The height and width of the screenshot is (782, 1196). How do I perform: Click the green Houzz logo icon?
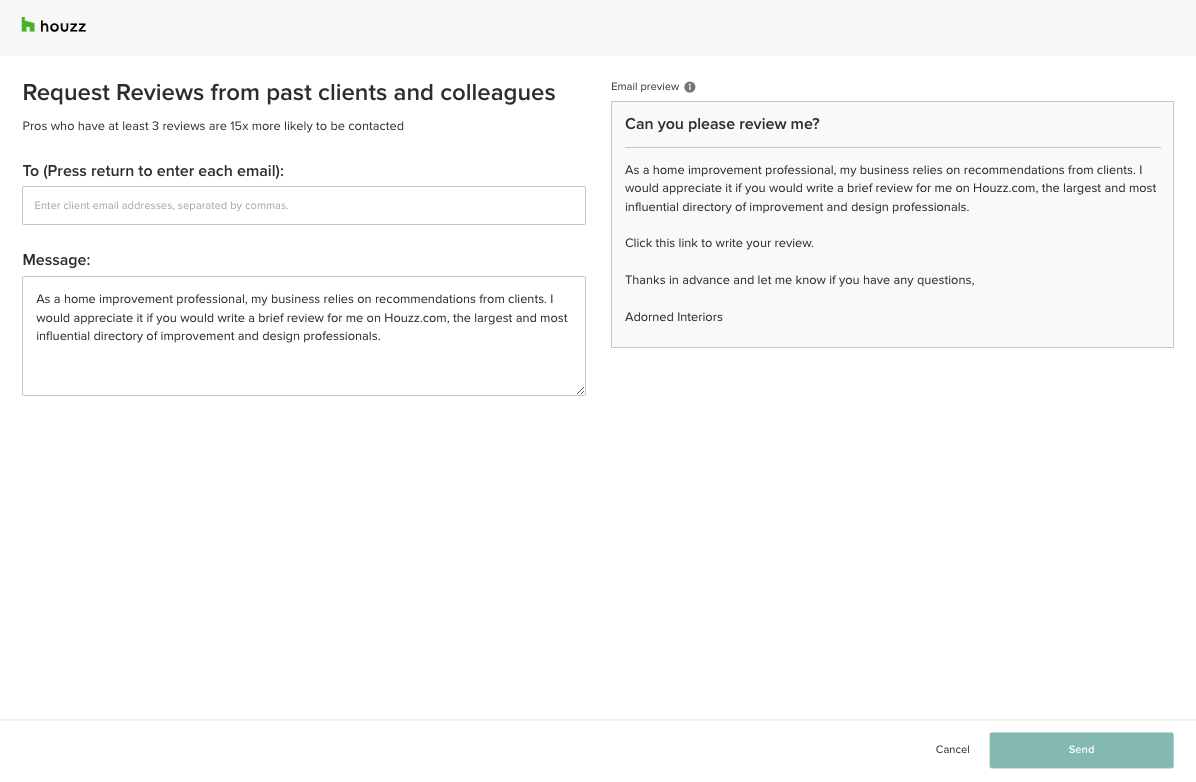(x=28, y=25)
